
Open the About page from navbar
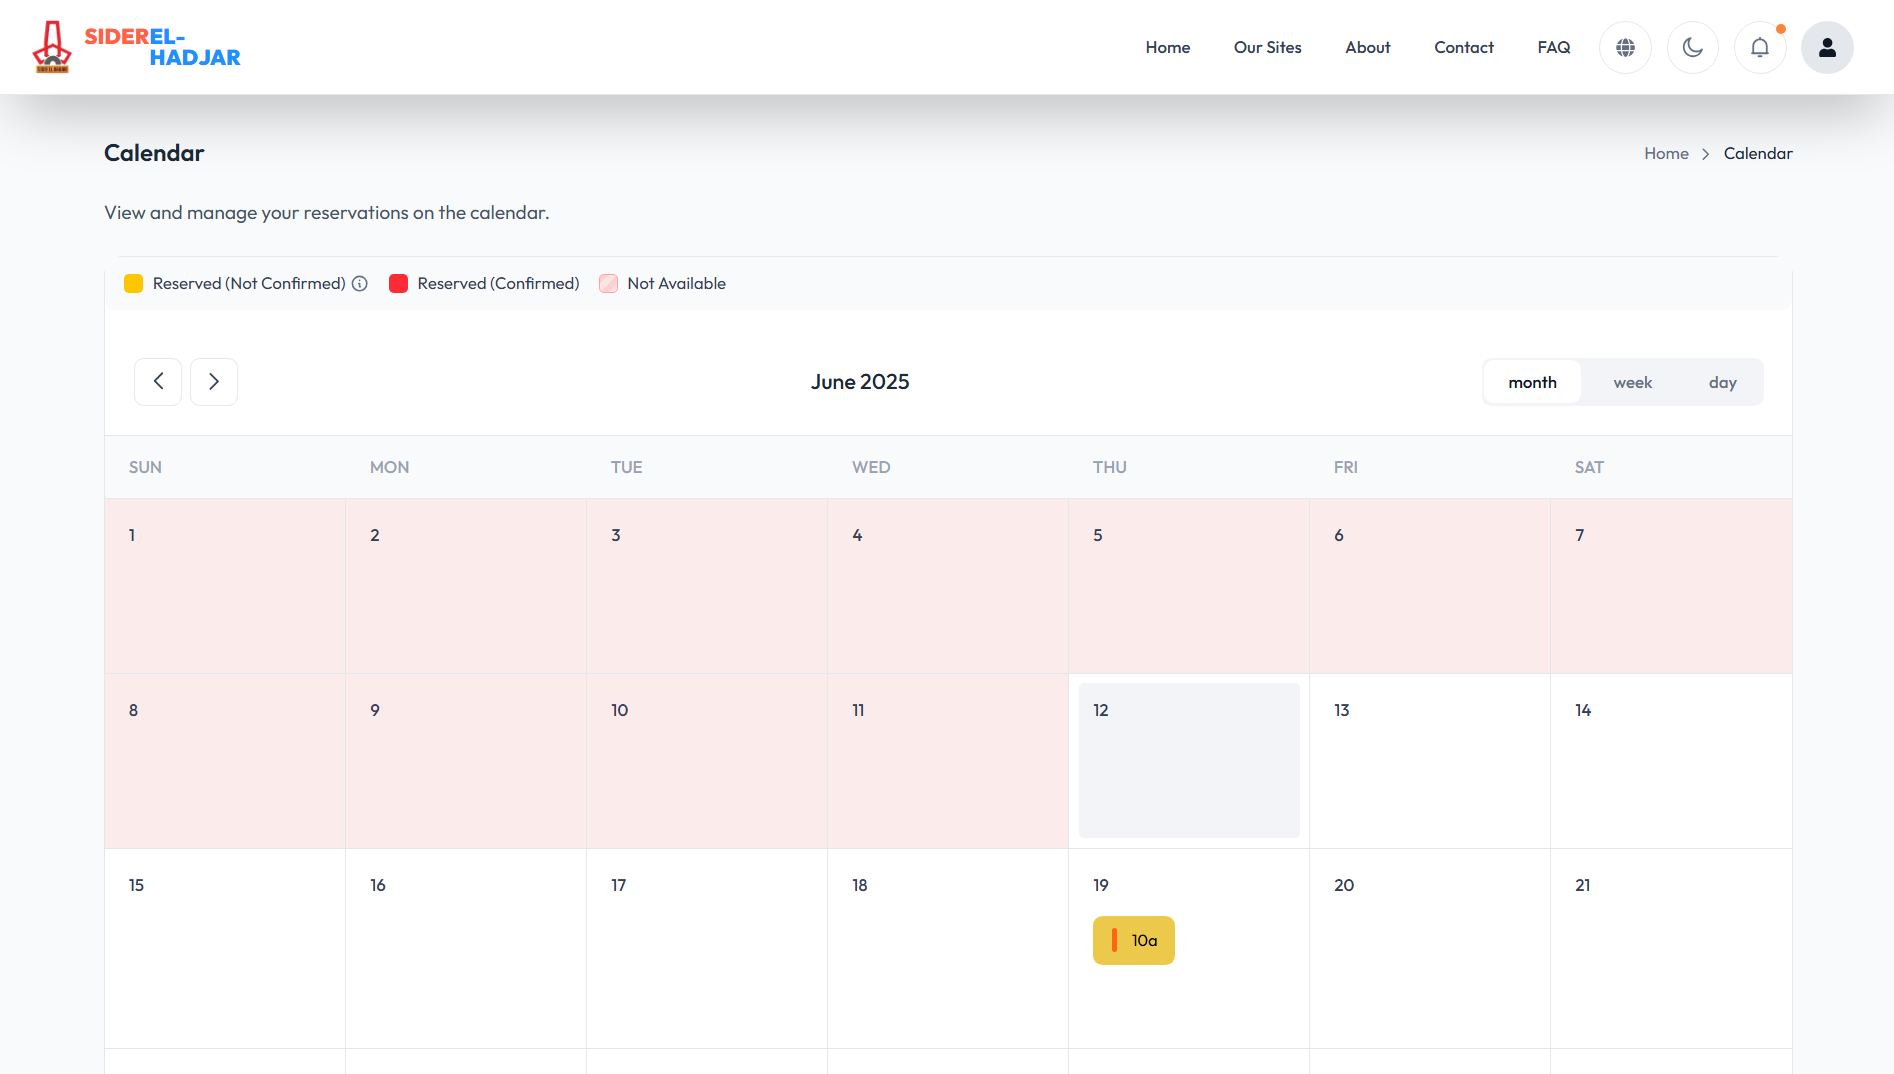1367,47
